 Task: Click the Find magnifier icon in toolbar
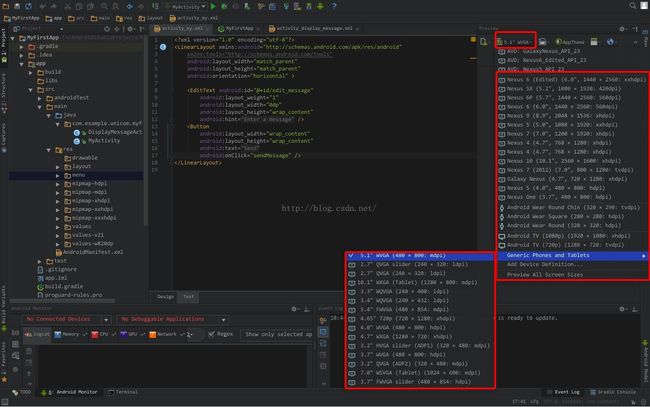click(x=104, y=6)
